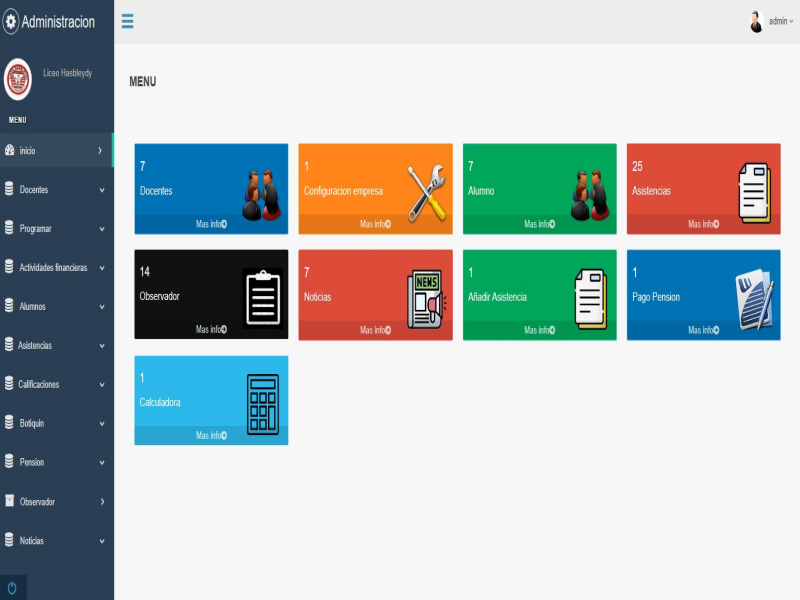This screenshot has height=600, width=800.
Task: Open the Botiquin sidebar item
Action: (56, 423)
